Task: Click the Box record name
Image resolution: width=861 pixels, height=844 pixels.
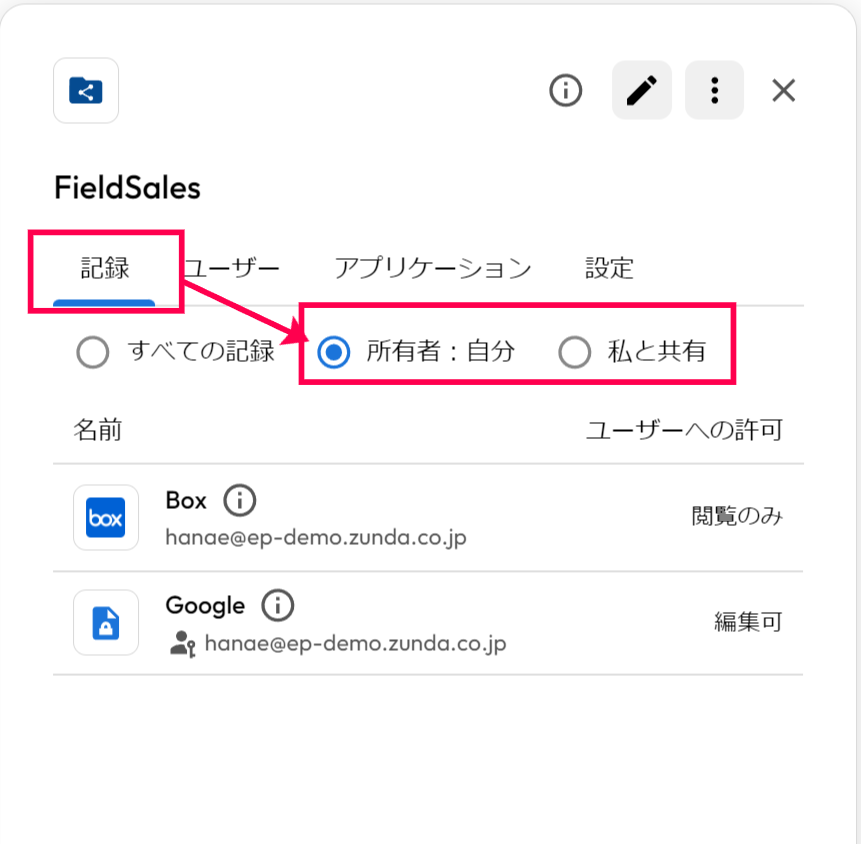Action: [186, 501]
